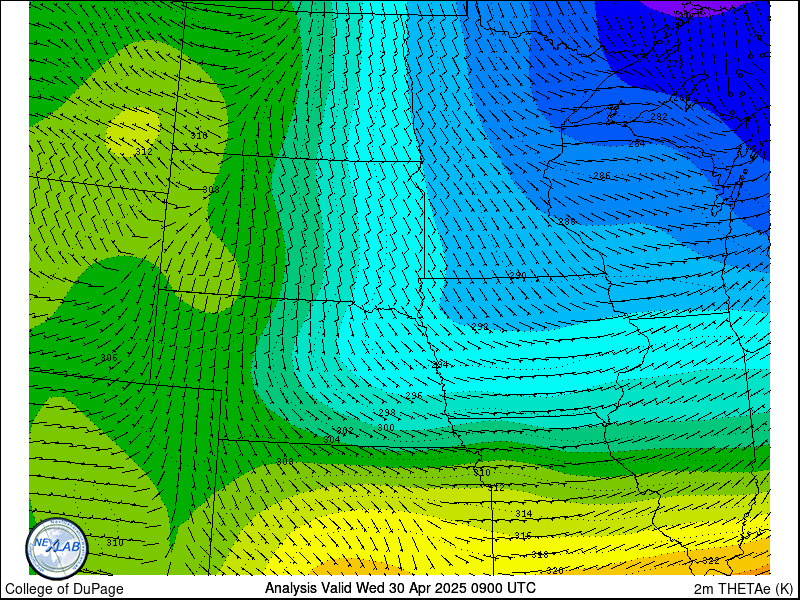The image size is (800, 600).
Task: Click the 304 contour label
Action: click(332, 439)
